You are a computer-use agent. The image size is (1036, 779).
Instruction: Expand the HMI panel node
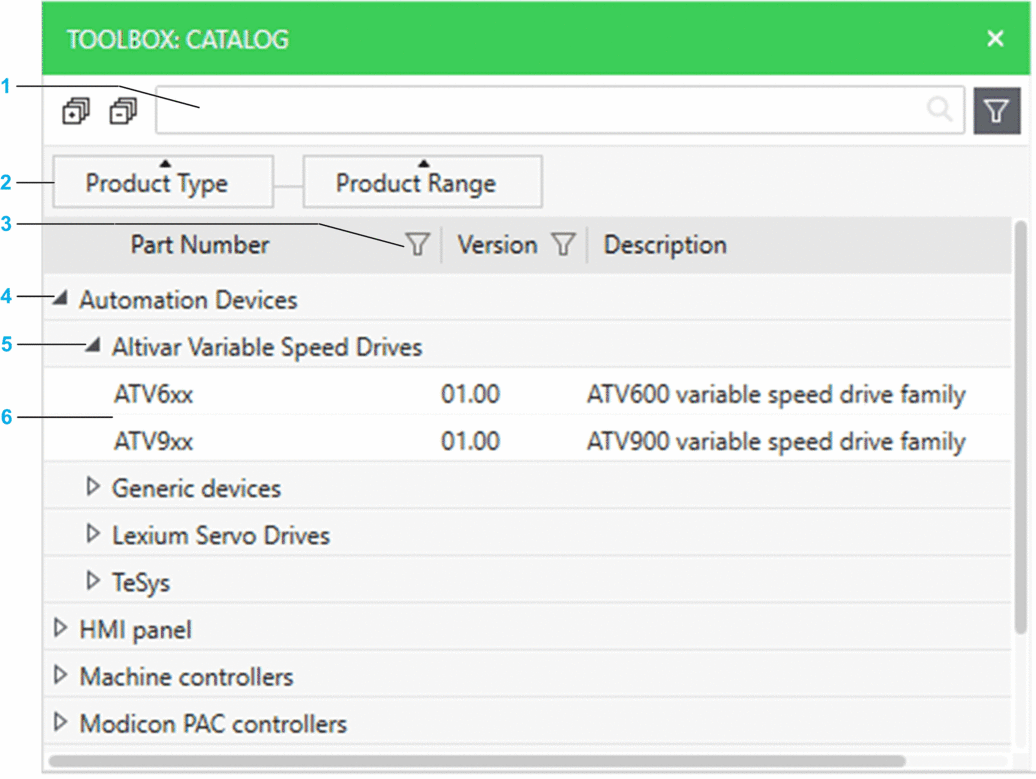coord(60,628)
